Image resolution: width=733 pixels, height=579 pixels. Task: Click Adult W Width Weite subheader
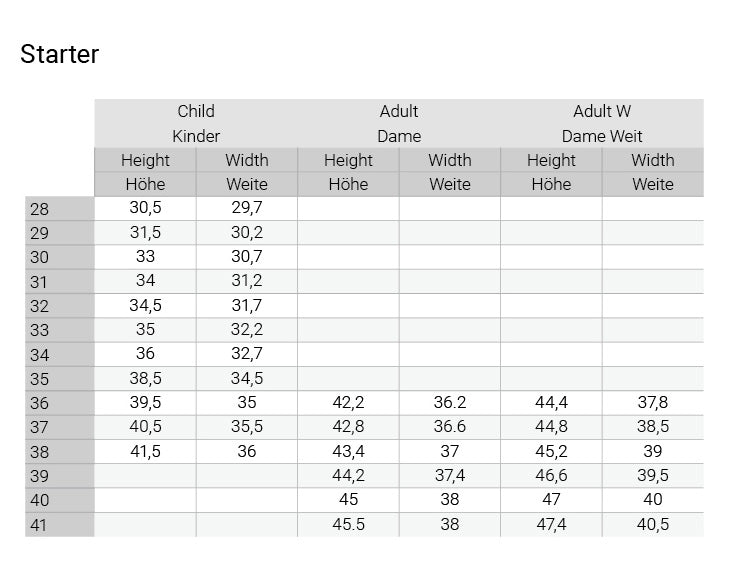pyautogui.click(x=653, y=172)
